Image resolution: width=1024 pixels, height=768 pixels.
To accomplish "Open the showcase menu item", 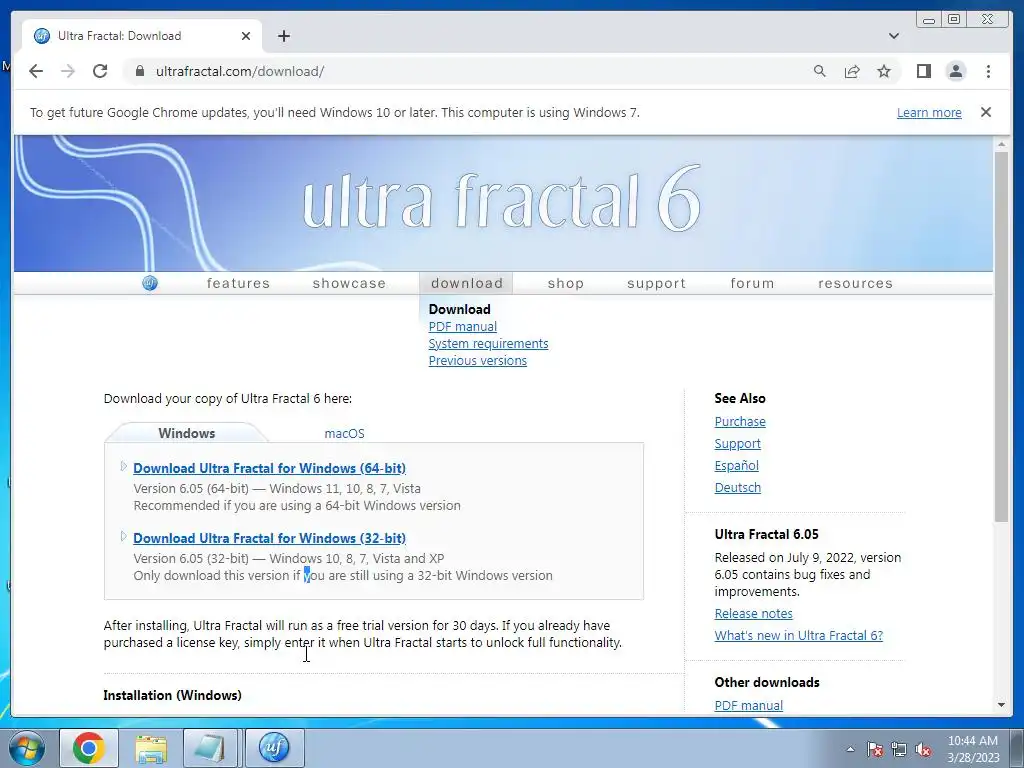I will point(349,283).
